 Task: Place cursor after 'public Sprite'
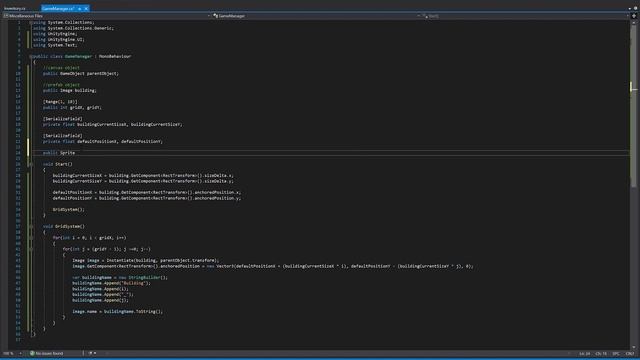click(x=76, y=153)
